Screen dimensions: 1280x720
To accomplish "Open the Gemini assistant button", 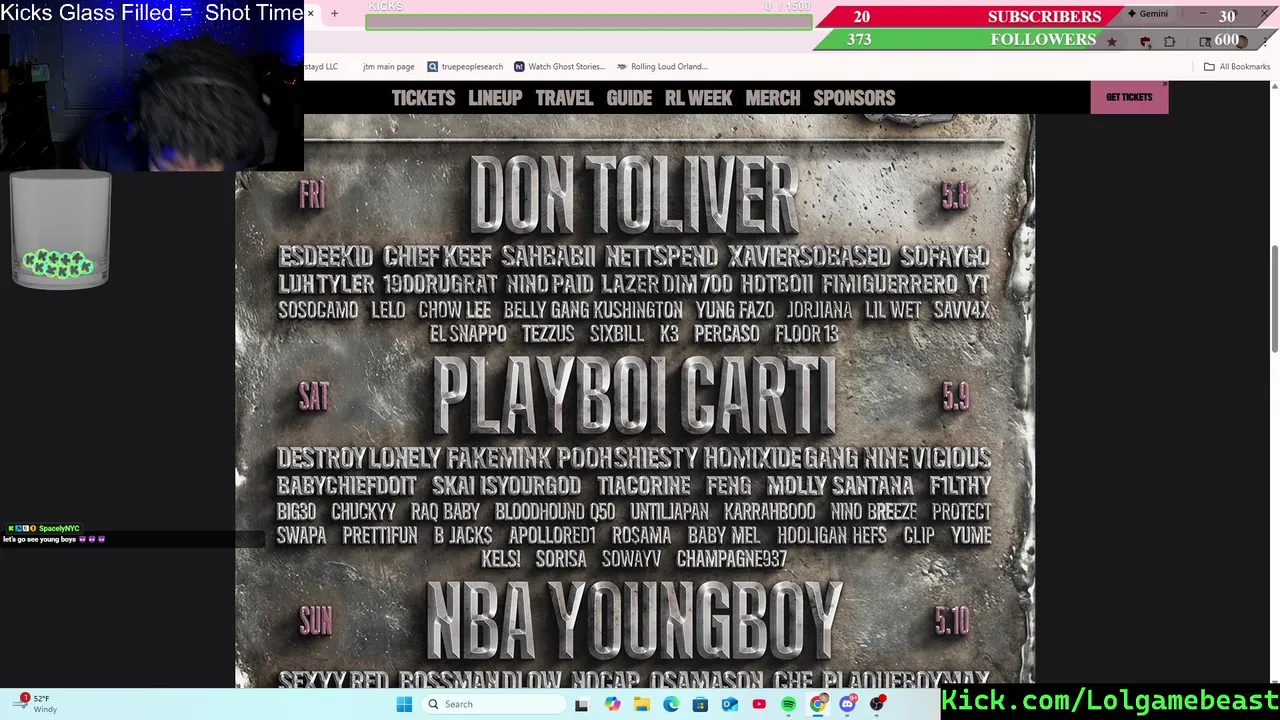I will pyautogui.click(x=1148, y=14).
